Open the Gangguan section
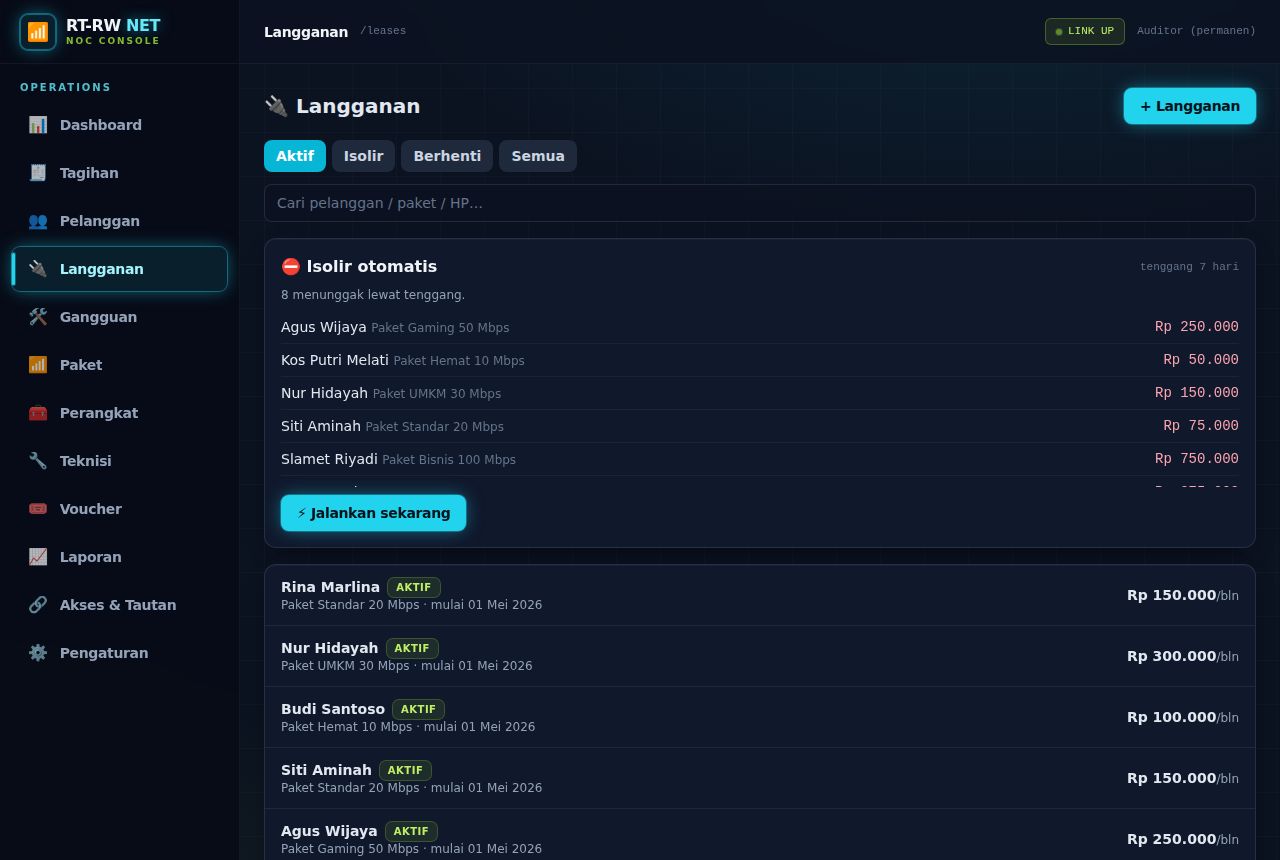Screen dimensions: 1280x860 coord(120,317)
